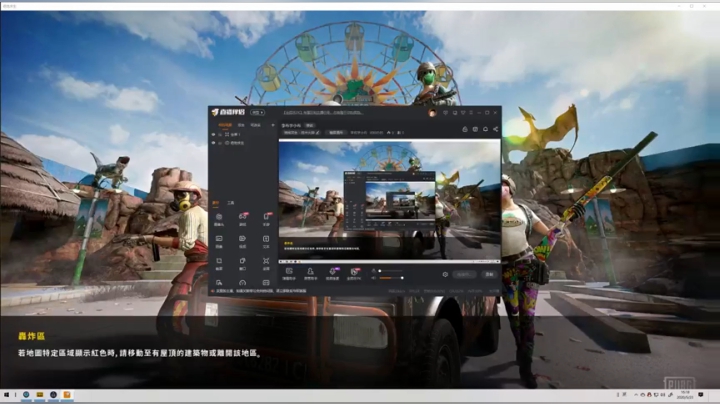
Task: Add a mobile game source with phone icon
Action: point(266,219)
